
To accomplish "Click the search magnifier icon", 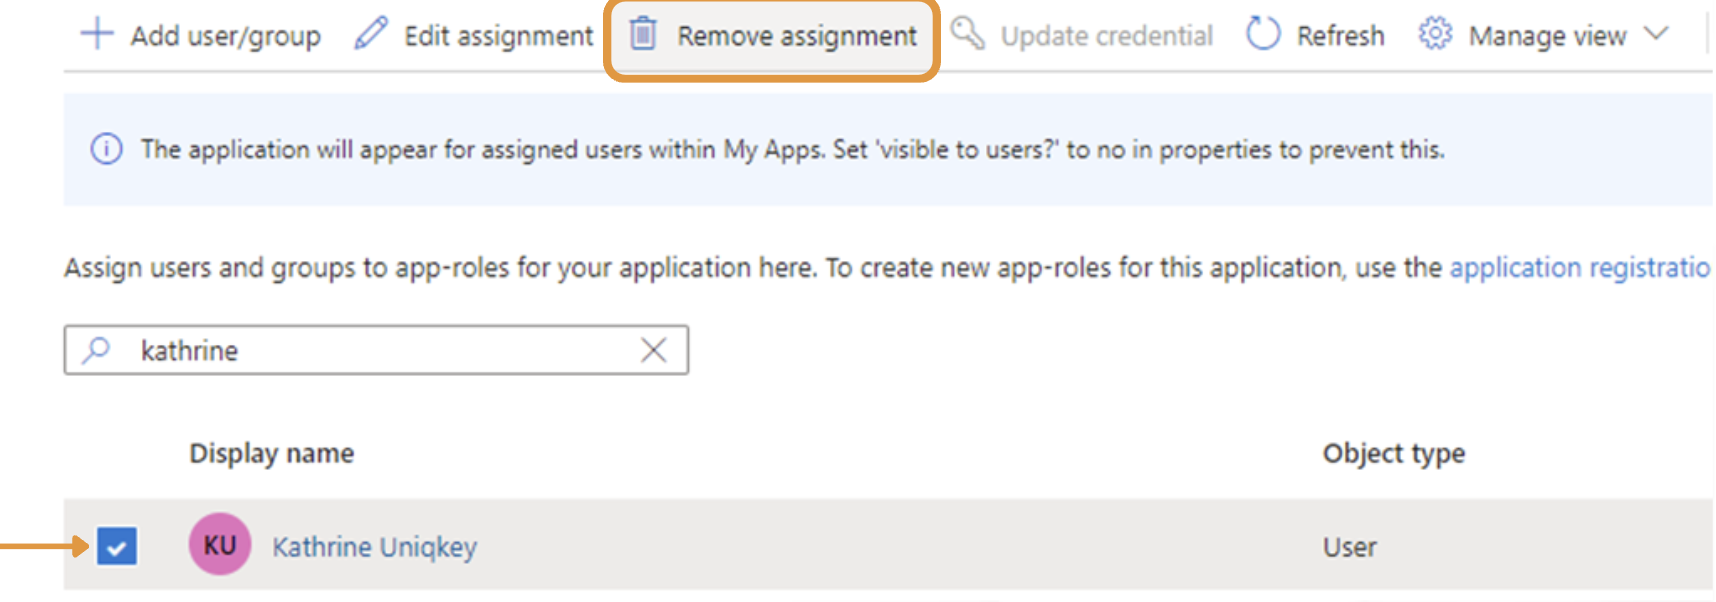I will 97,349.
